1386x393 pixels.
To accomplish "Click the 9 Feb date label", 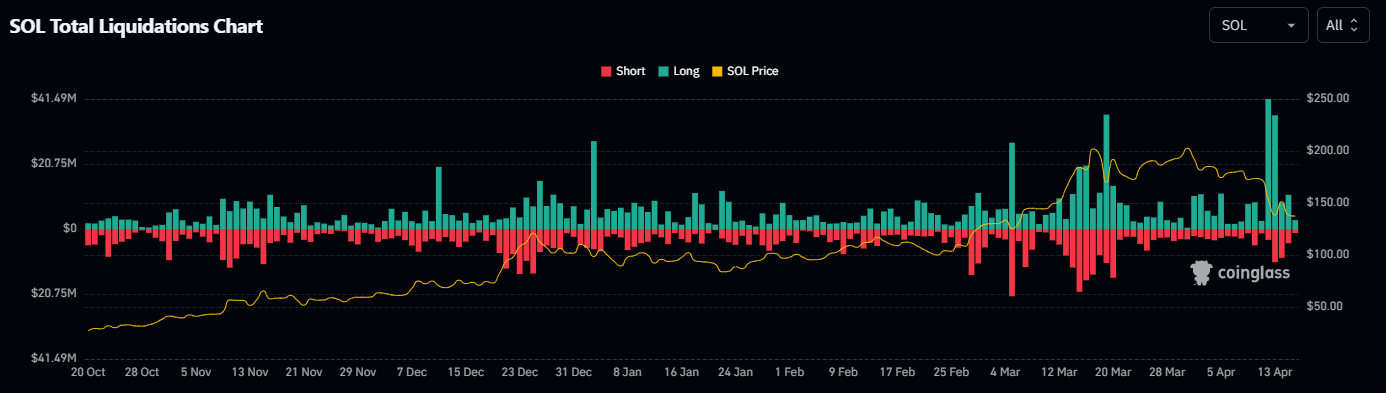I will 843,372.
